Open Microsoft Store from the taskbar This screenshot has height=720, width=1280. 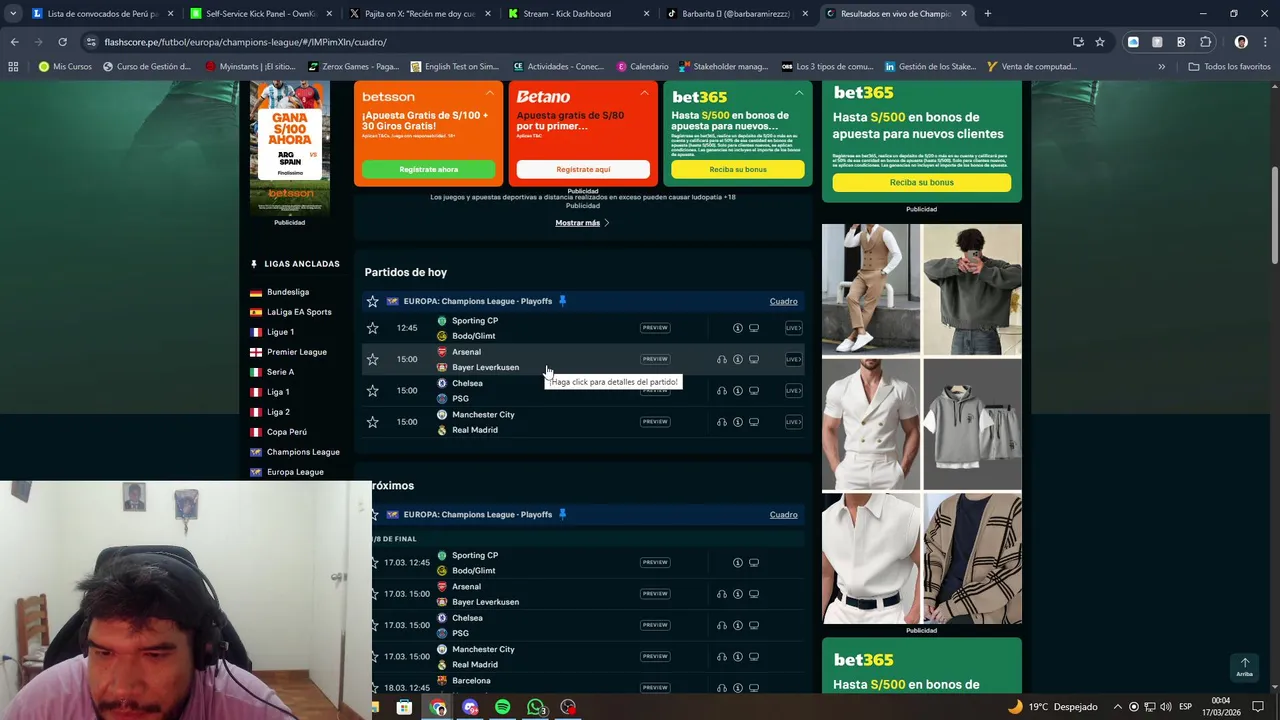pyautogui.click(x=404, y=707)
